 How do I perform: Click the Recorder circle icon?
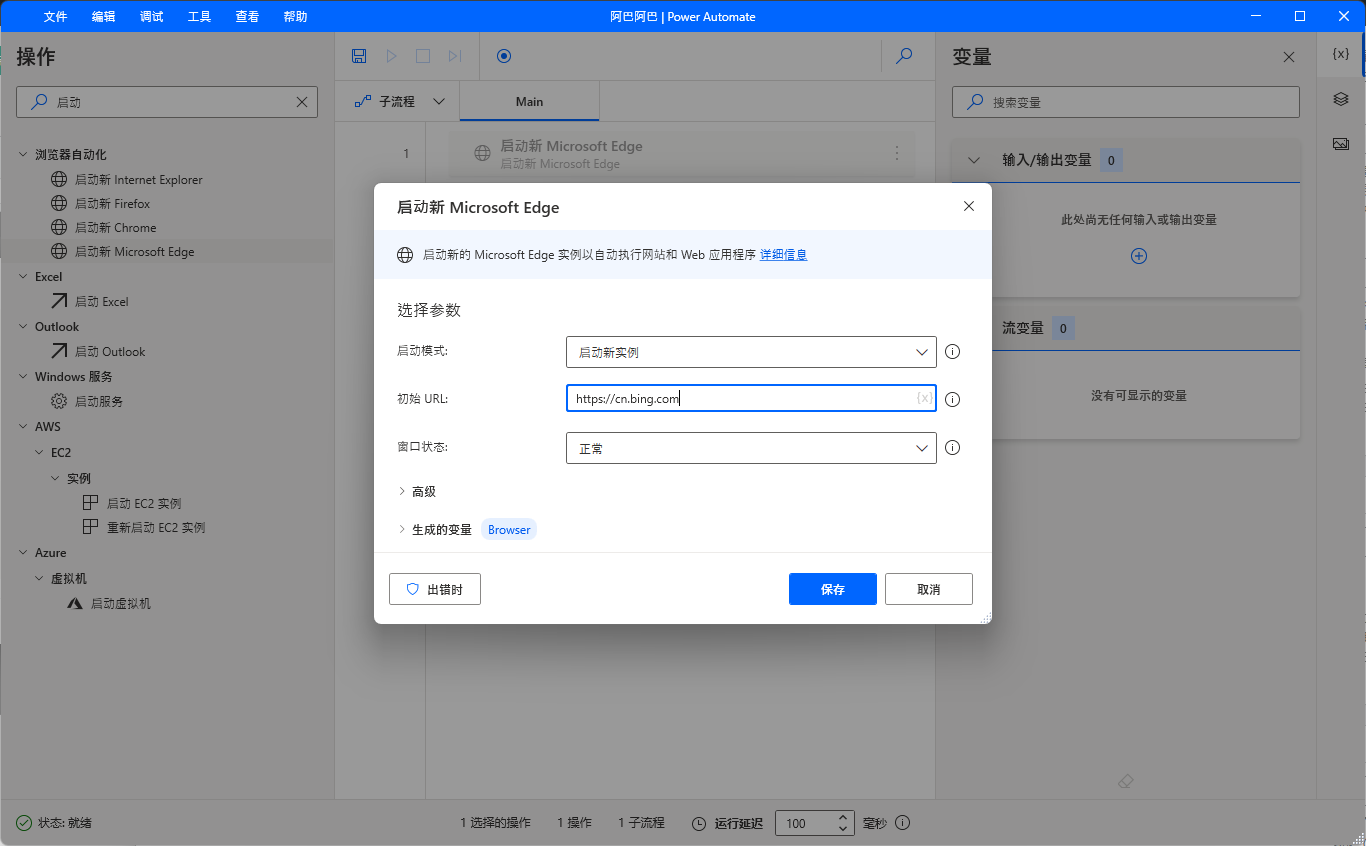pyautogui.click(x=504, y=56)
